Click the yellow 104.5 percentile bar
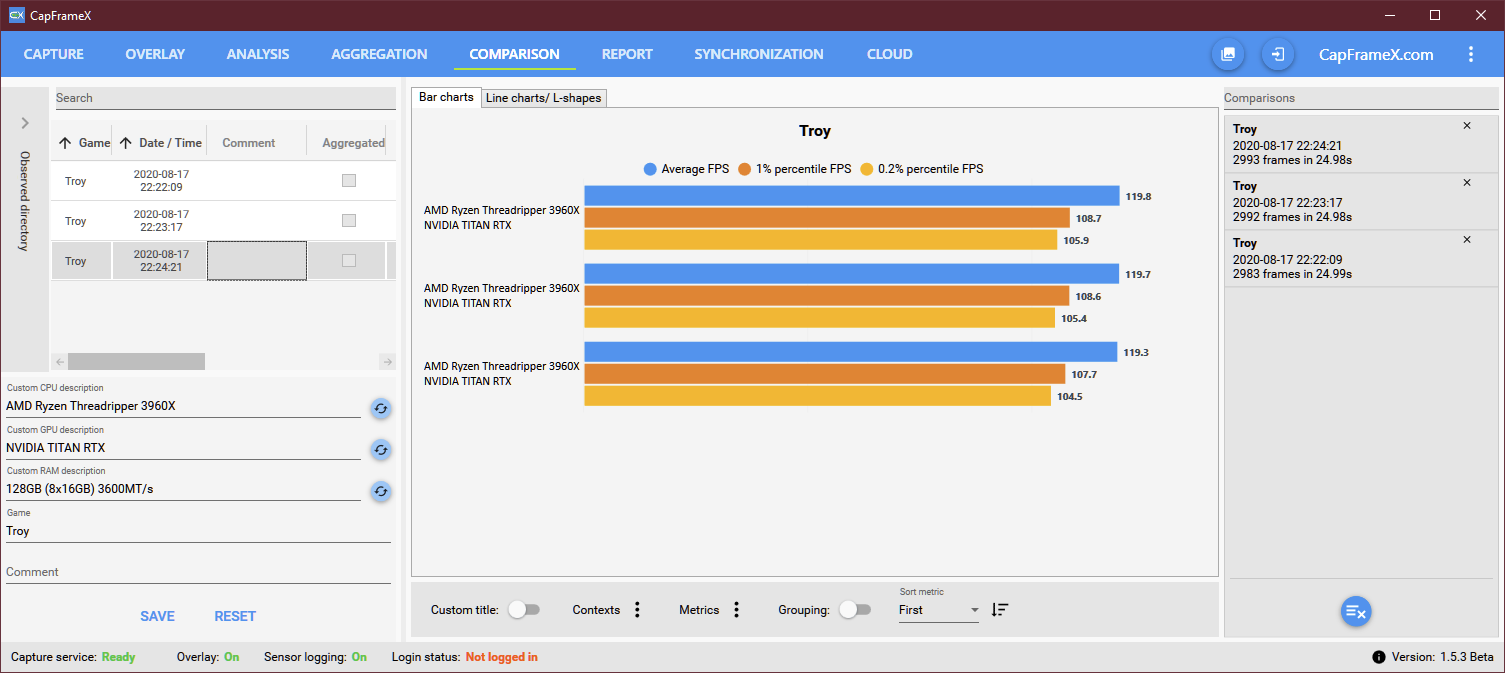This screenshot has height=673, width=1505. [818, 396]
